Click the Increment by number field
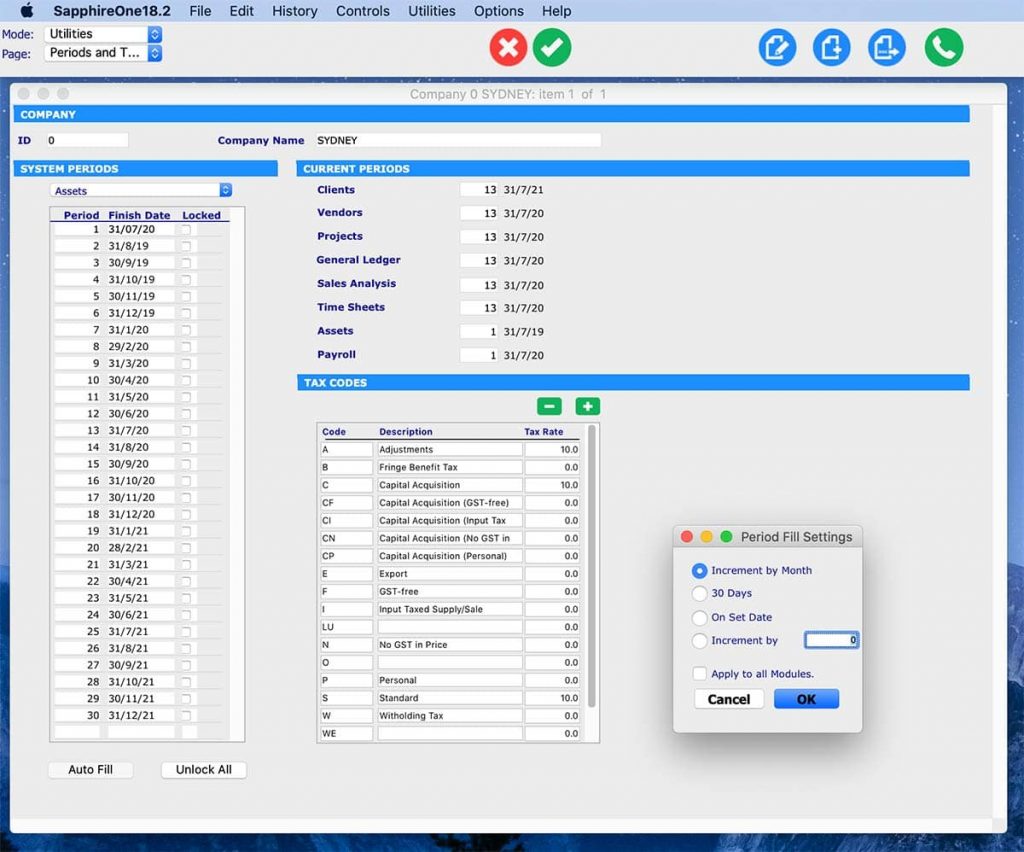 point(831,640)
